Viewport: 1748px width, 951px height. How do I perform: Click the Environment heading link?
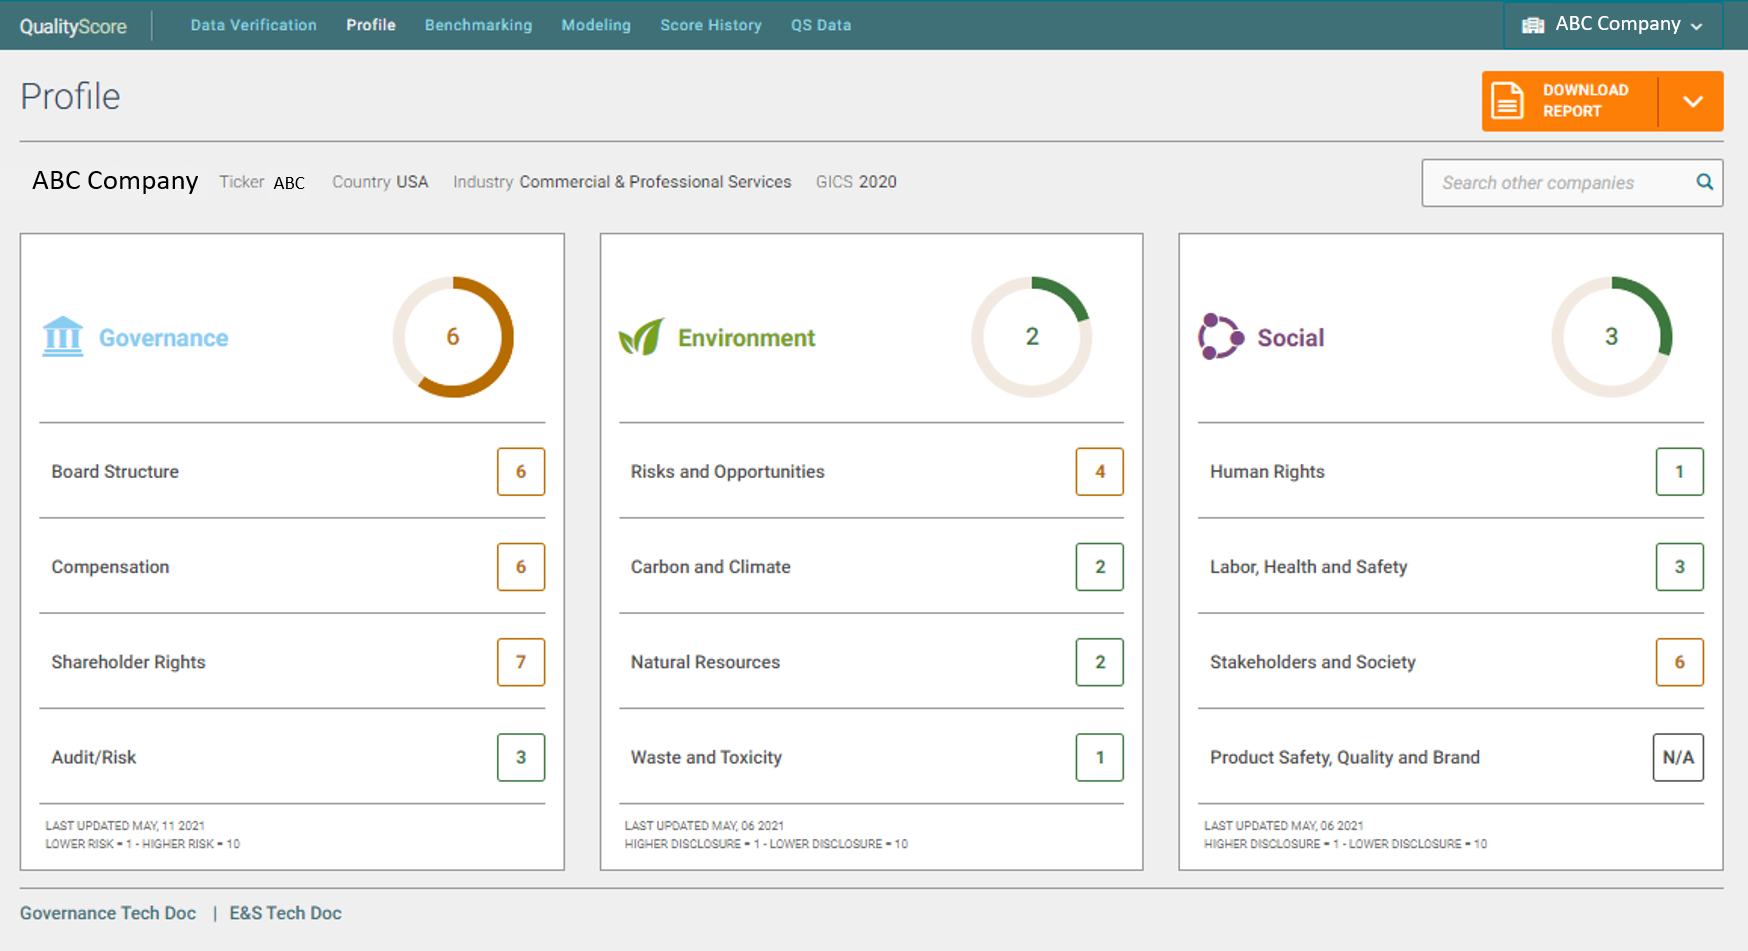pos(747,338)
